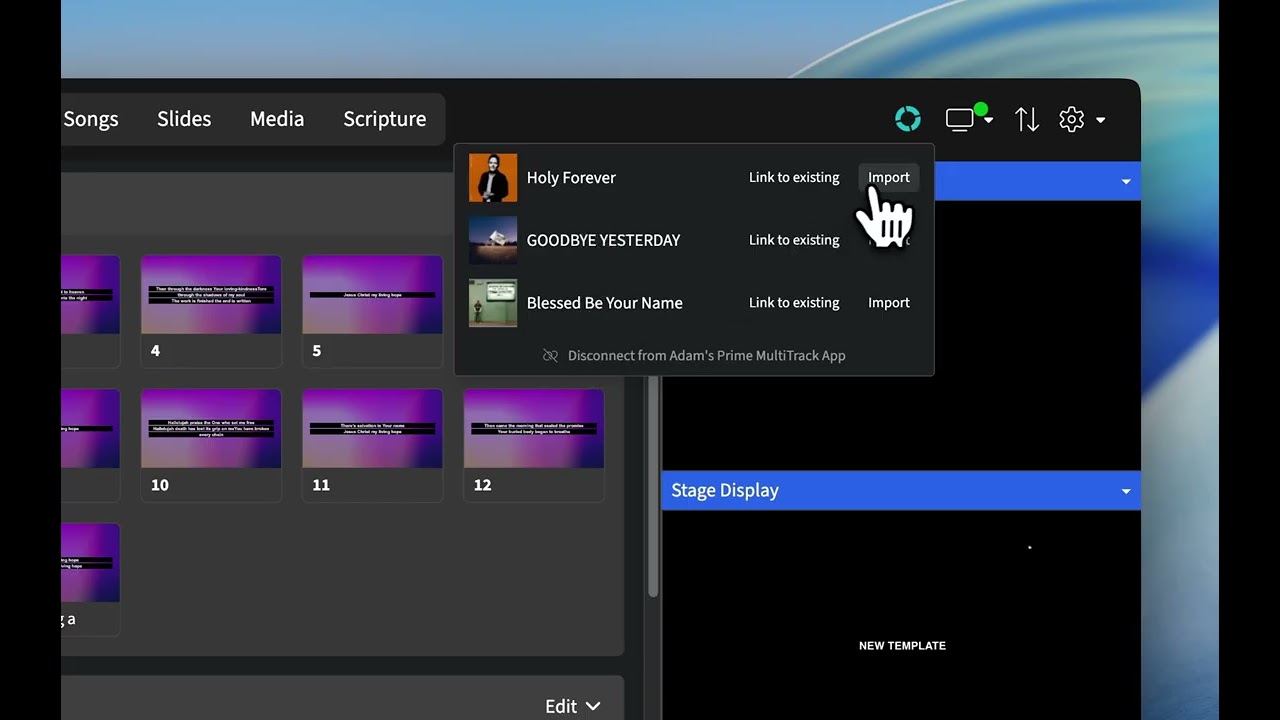The height and width of the screenshot is (720, 1280).
Task: Select slide thumbnail number 10
Action: 211,430
